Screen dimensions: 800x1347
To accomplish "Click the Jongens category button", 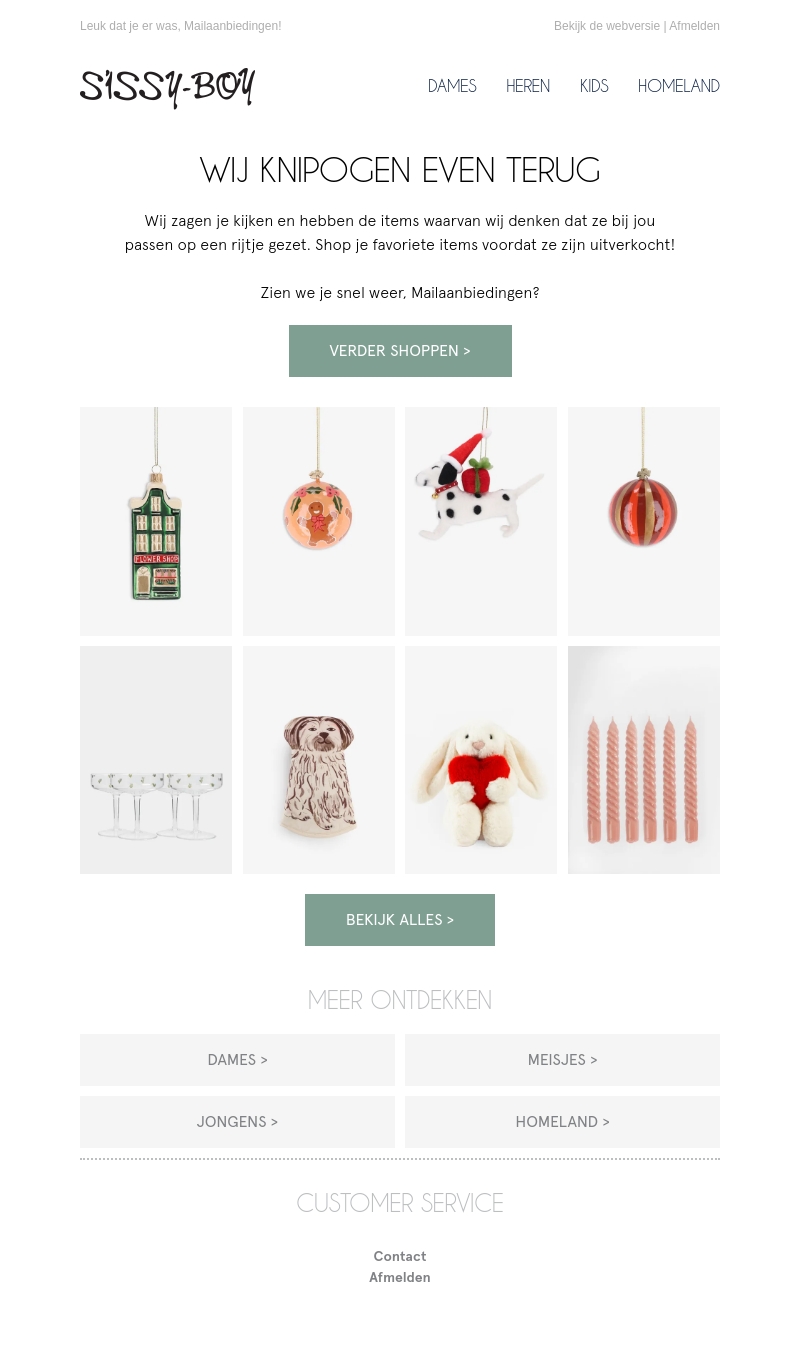I will [237, 1122].
